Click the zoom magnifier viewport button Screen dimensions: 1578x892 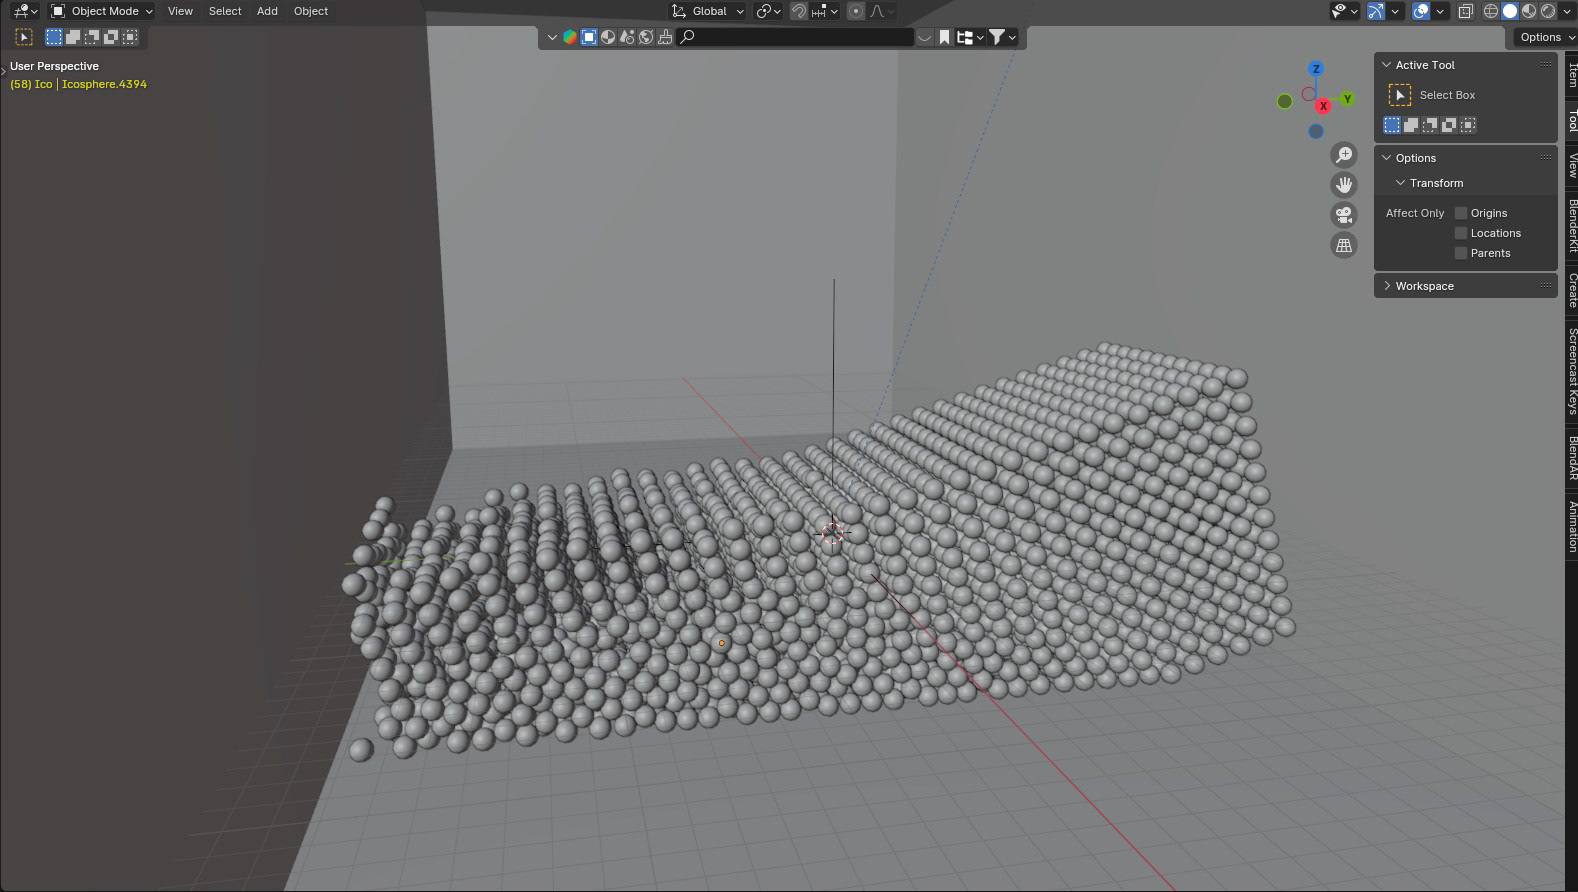point(1344,155)
